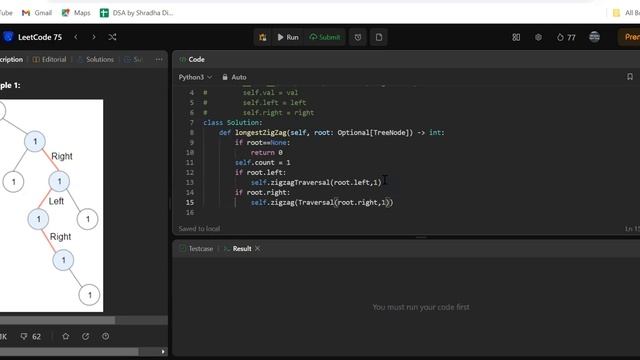Start the timer alarm clock icon

click(x=358, y=37)
